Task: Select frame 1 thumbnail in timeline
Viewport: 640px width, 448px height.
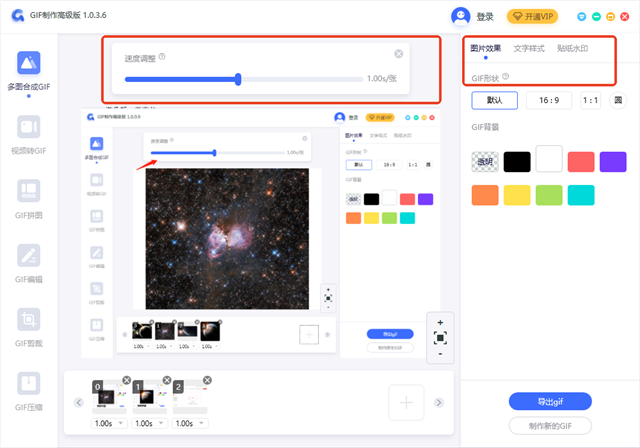Action: (x=149, y=397)
